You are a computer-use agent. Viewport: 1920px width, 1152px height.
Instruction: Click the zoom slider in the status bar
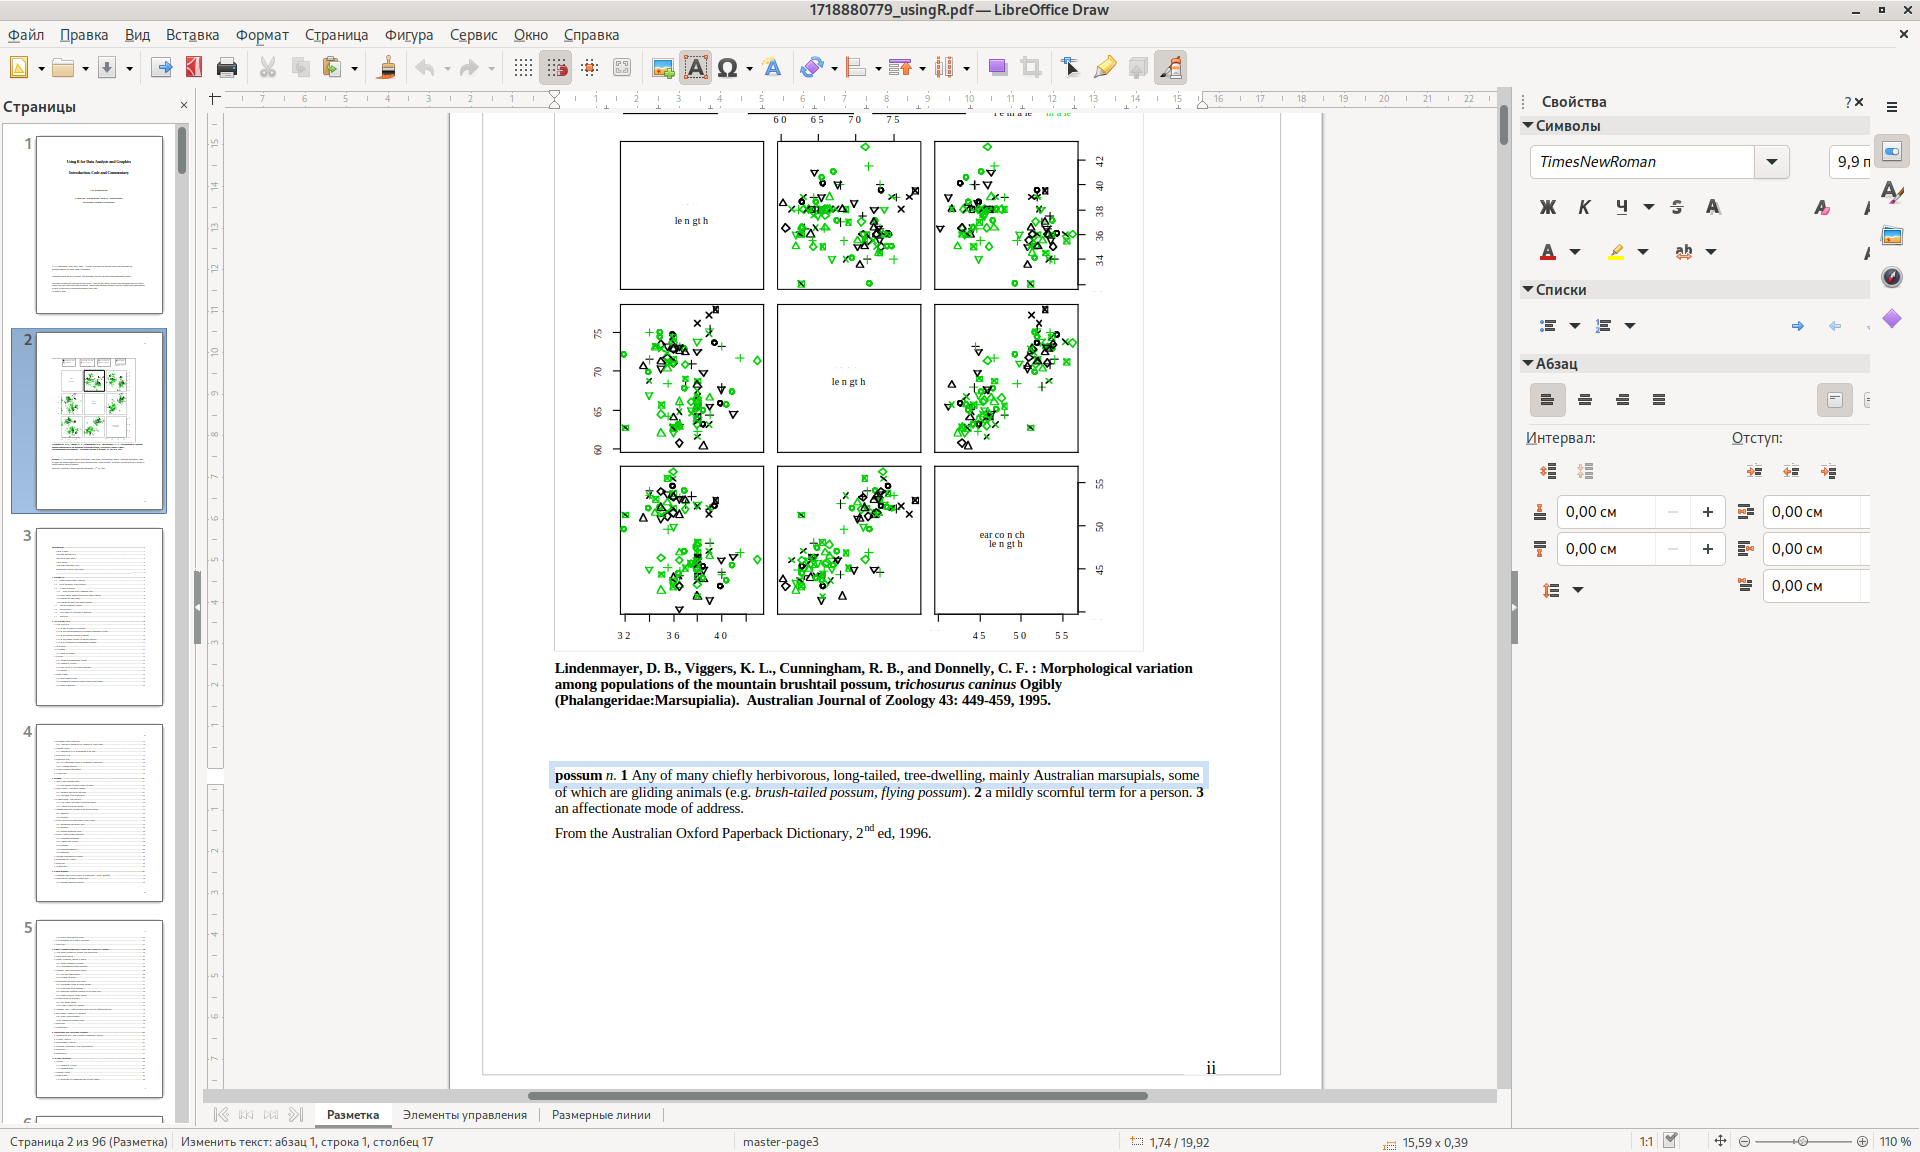[1802, 1141]
